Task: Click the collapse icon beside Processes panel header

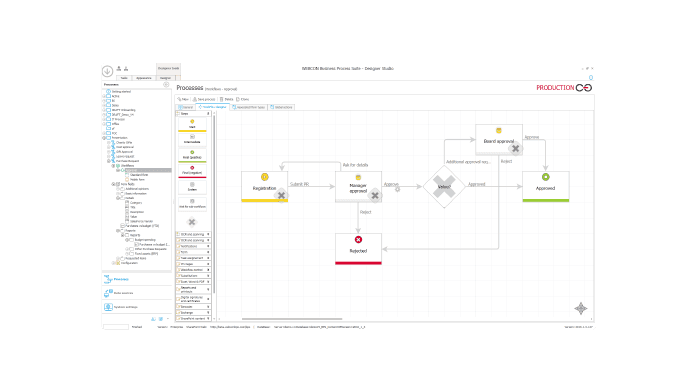Action: point(166,84)
